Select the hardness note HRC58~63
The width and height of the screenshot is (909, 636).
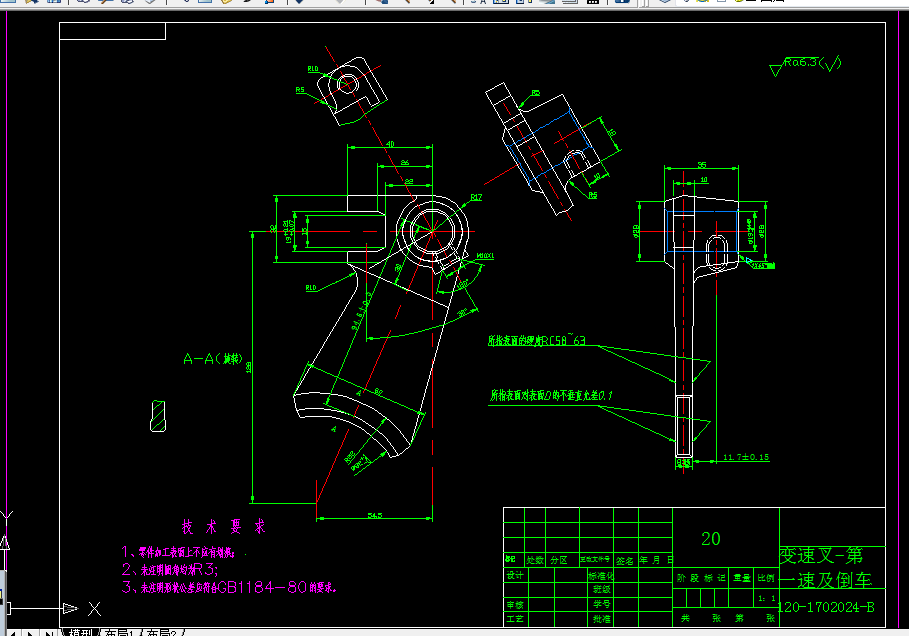(537, 340)
